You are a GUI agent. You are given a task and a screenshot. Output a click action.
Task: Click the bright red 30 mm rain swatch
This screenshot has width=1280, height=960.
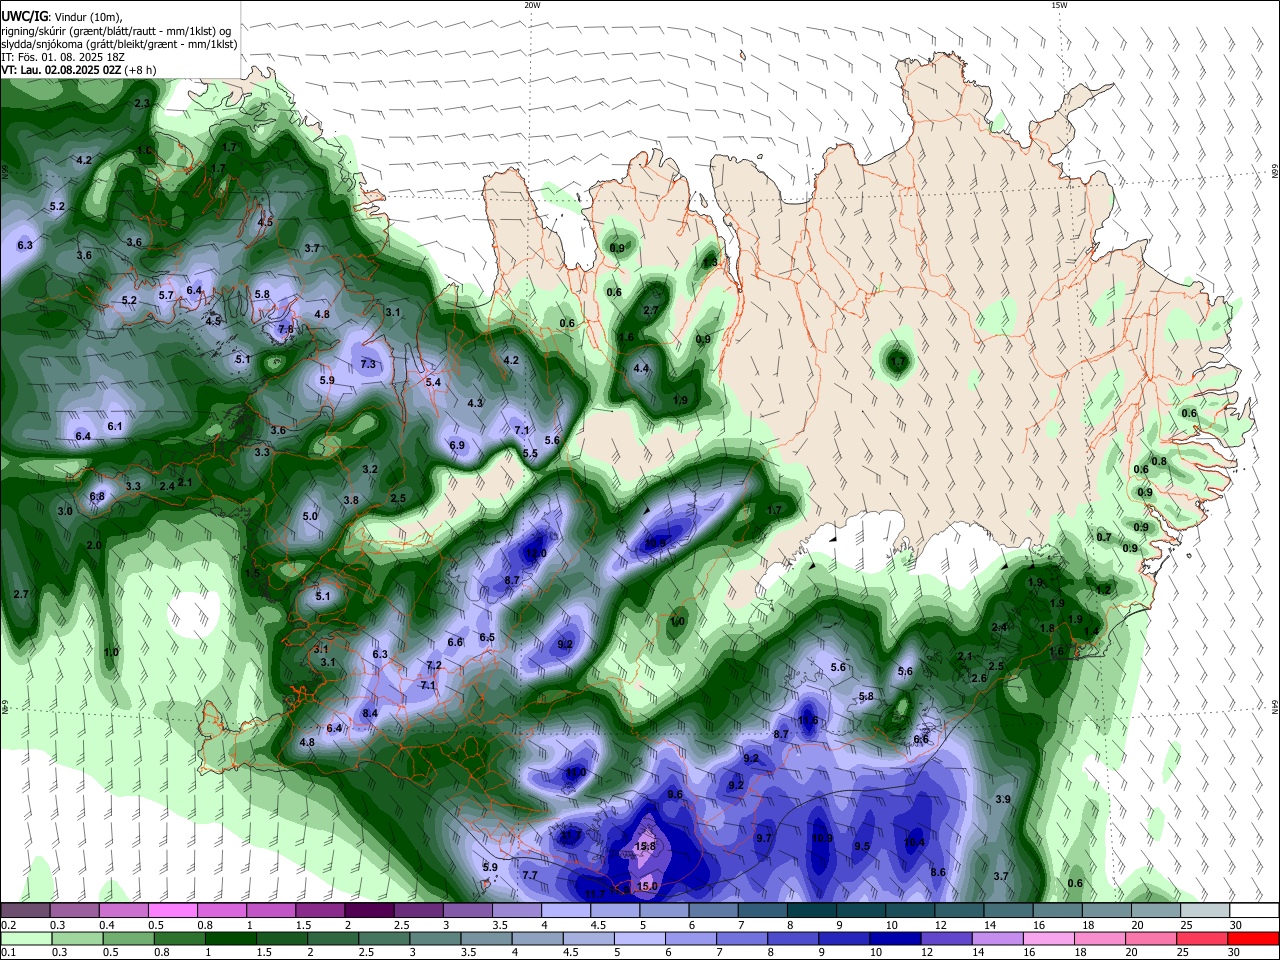point(1254,939)
